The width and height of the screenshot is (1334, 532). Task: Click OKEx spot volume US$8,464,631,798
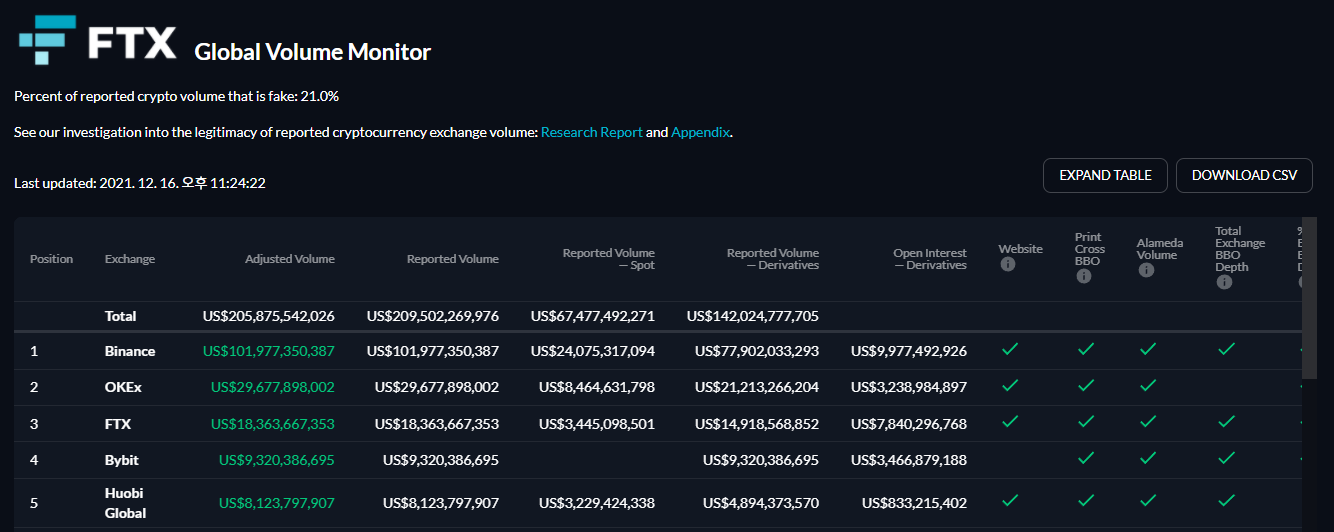(x=597, y=387)
